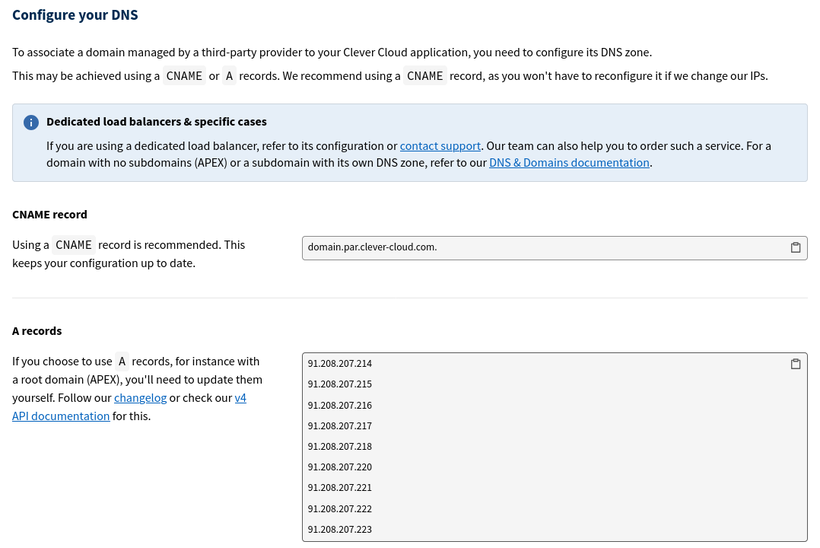Select IP address 91.208.207.221
The height and width of the screenshot is (548, 820).
tap(340, 488)
